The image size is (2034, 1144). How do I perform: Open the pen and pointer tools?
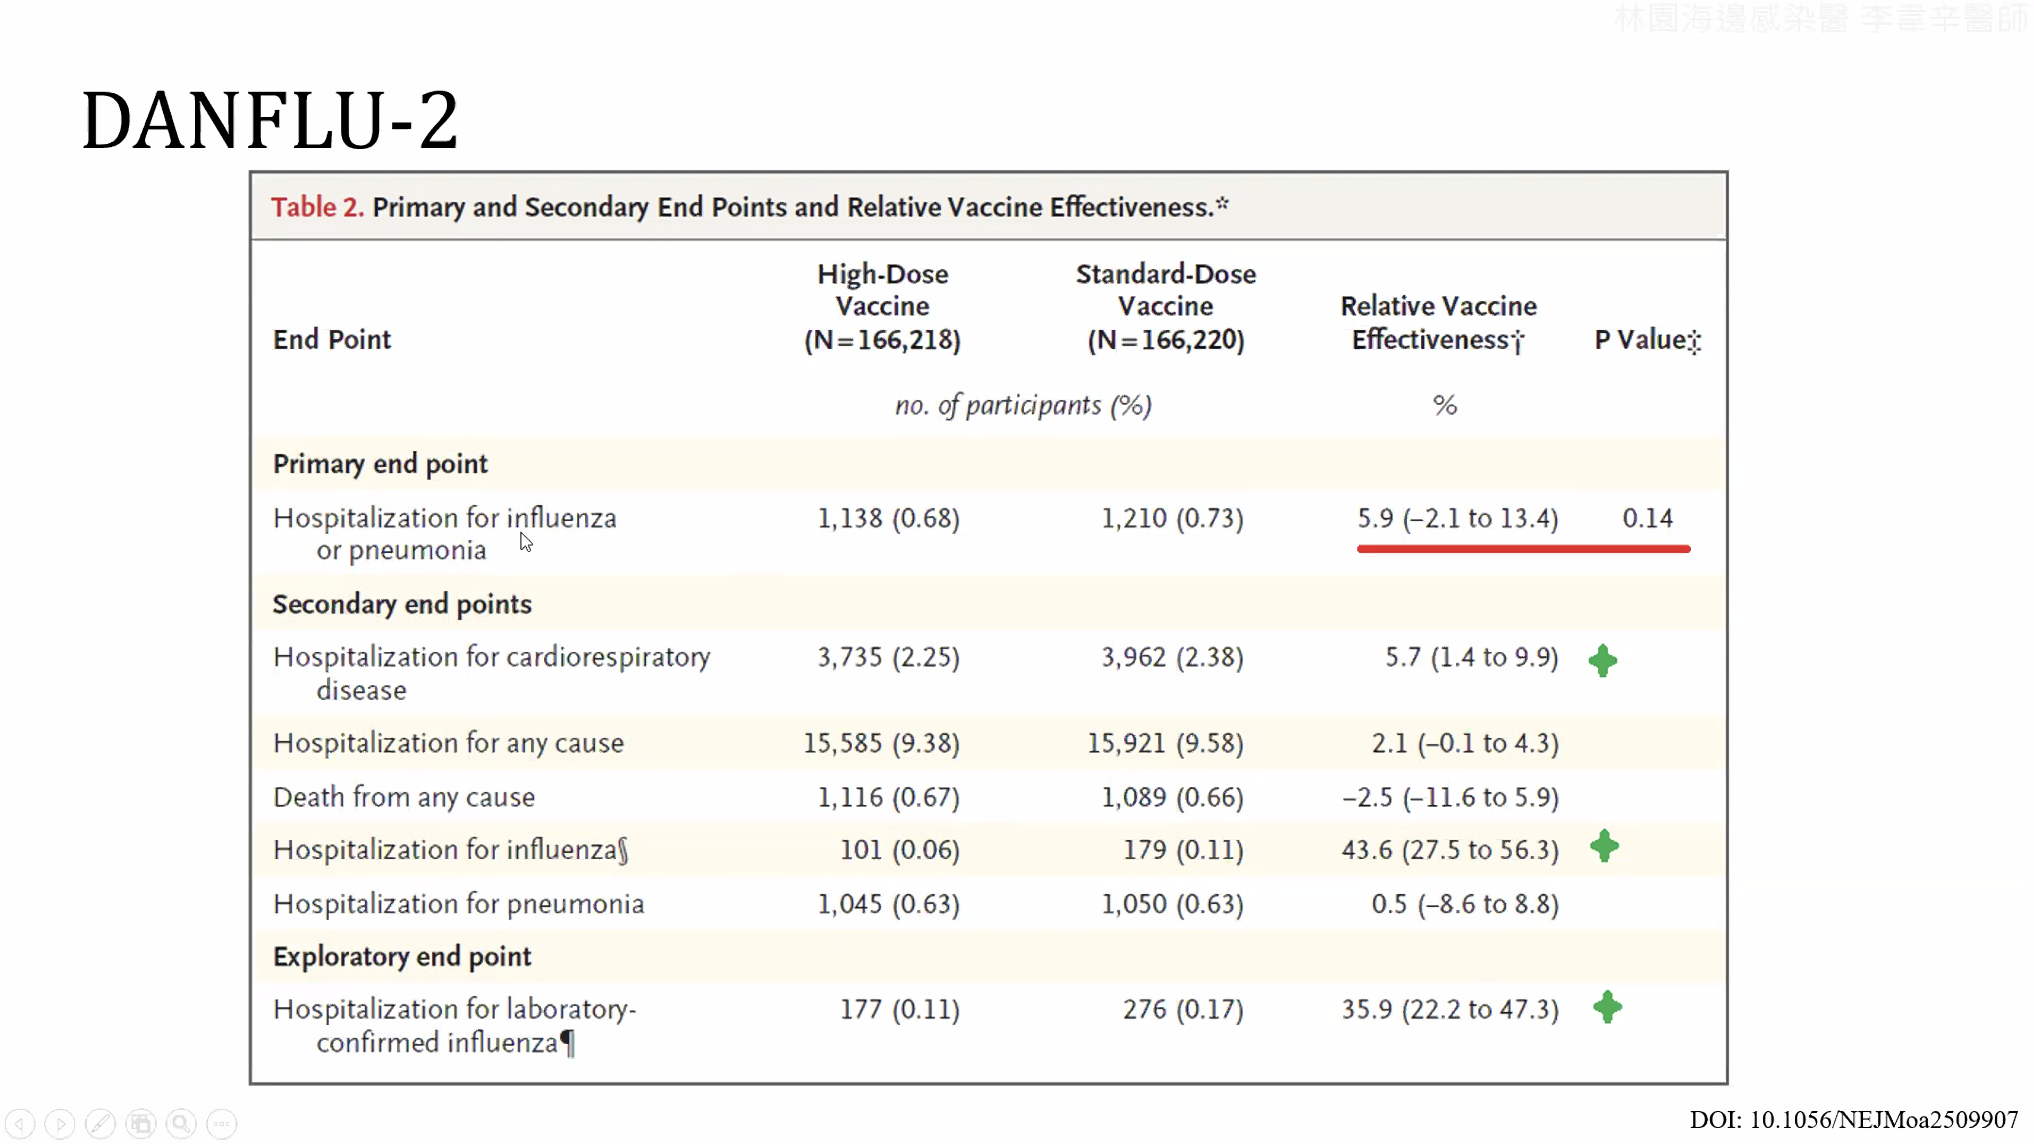click(100, 1124)
